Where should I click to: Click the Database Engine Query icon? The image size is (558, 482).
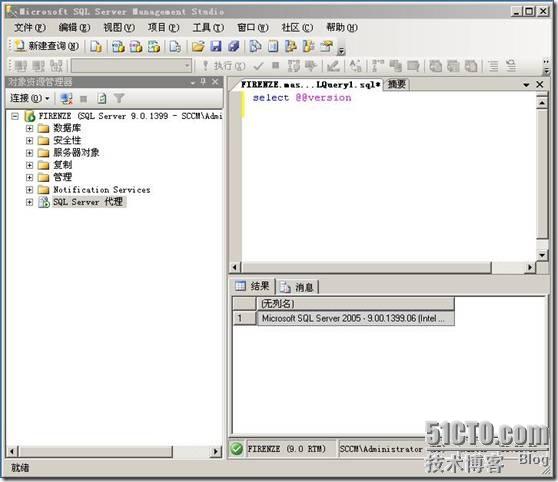tap(96, 46)
